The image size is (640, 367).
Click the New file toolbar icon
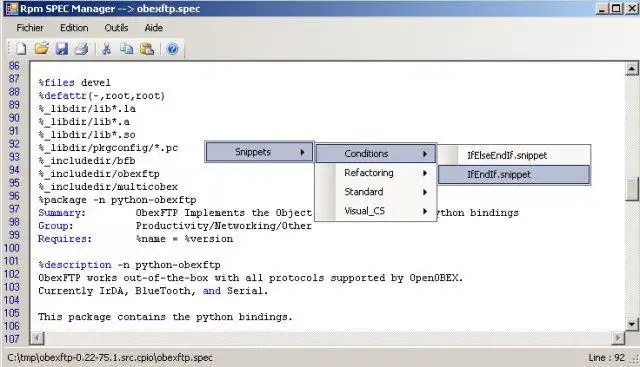click(x=21, y=49)
